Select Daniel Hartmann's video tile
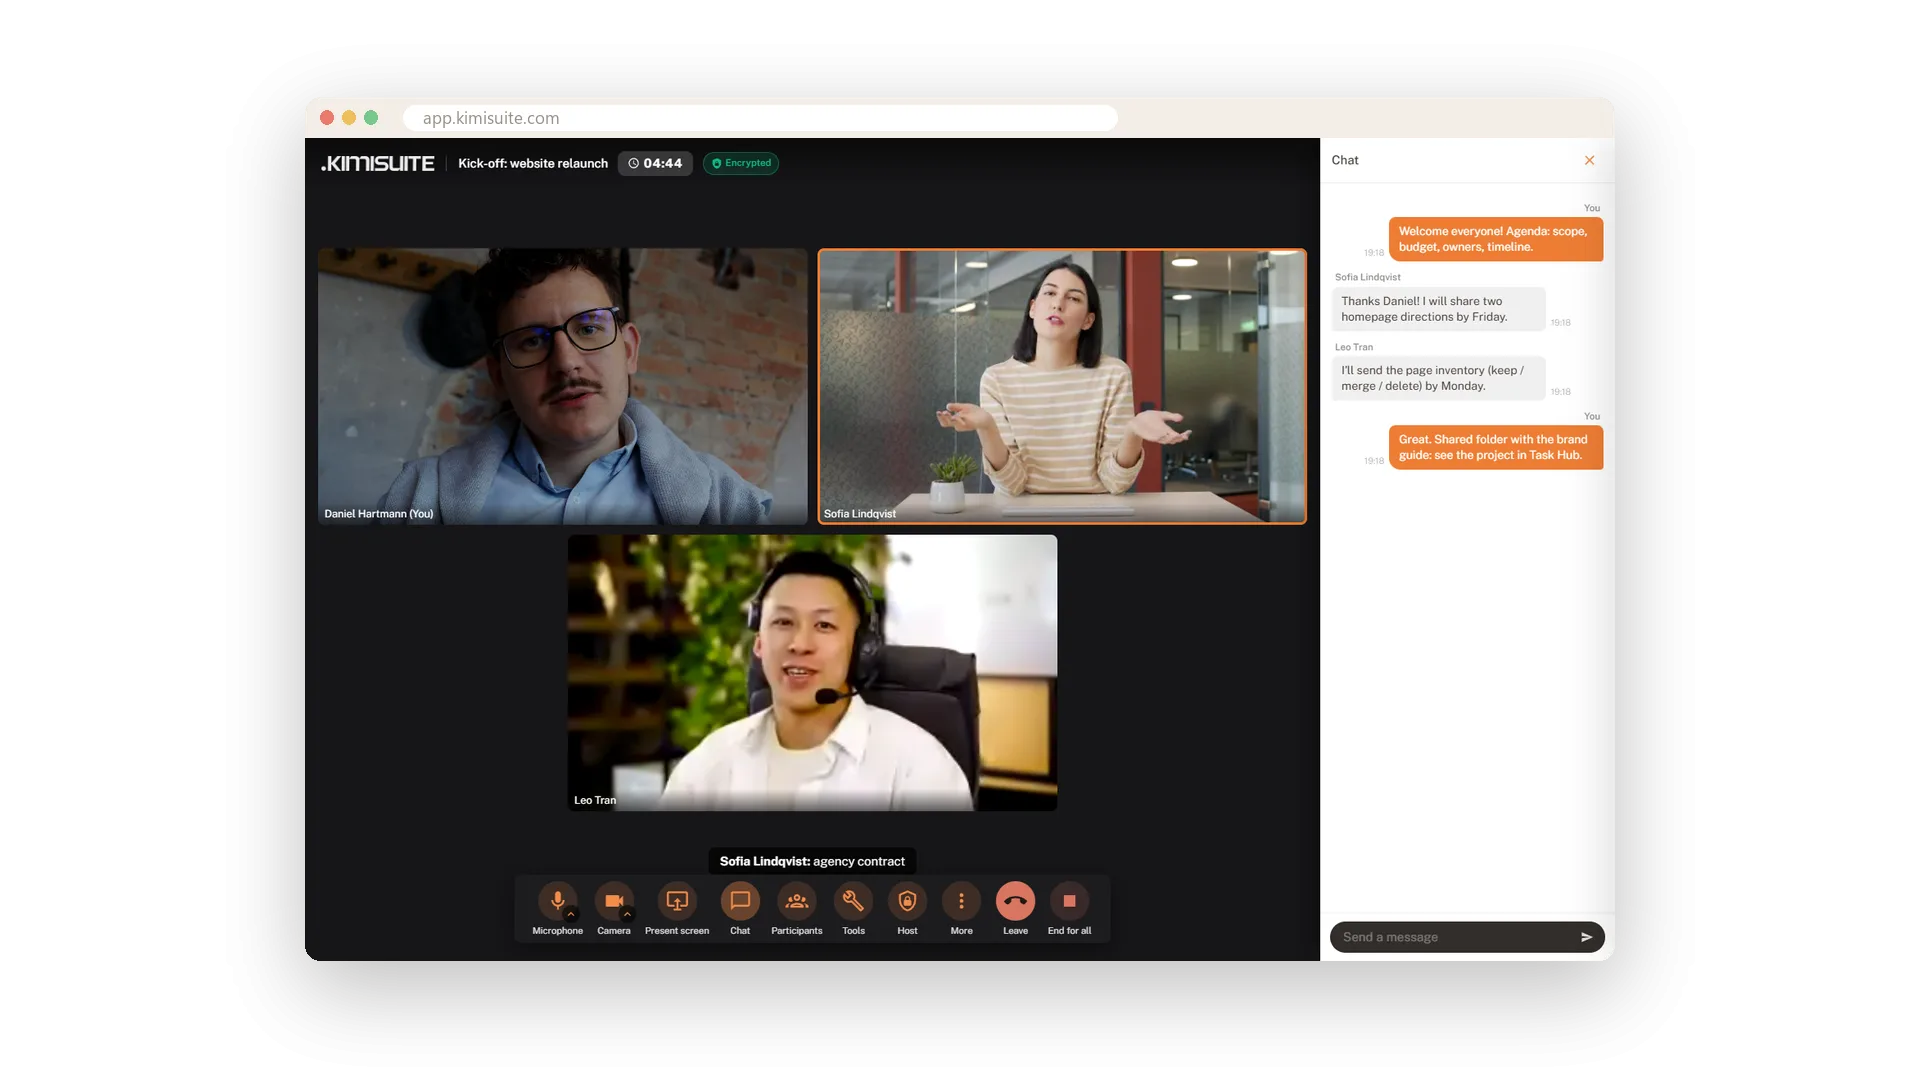 coord(562,386)
